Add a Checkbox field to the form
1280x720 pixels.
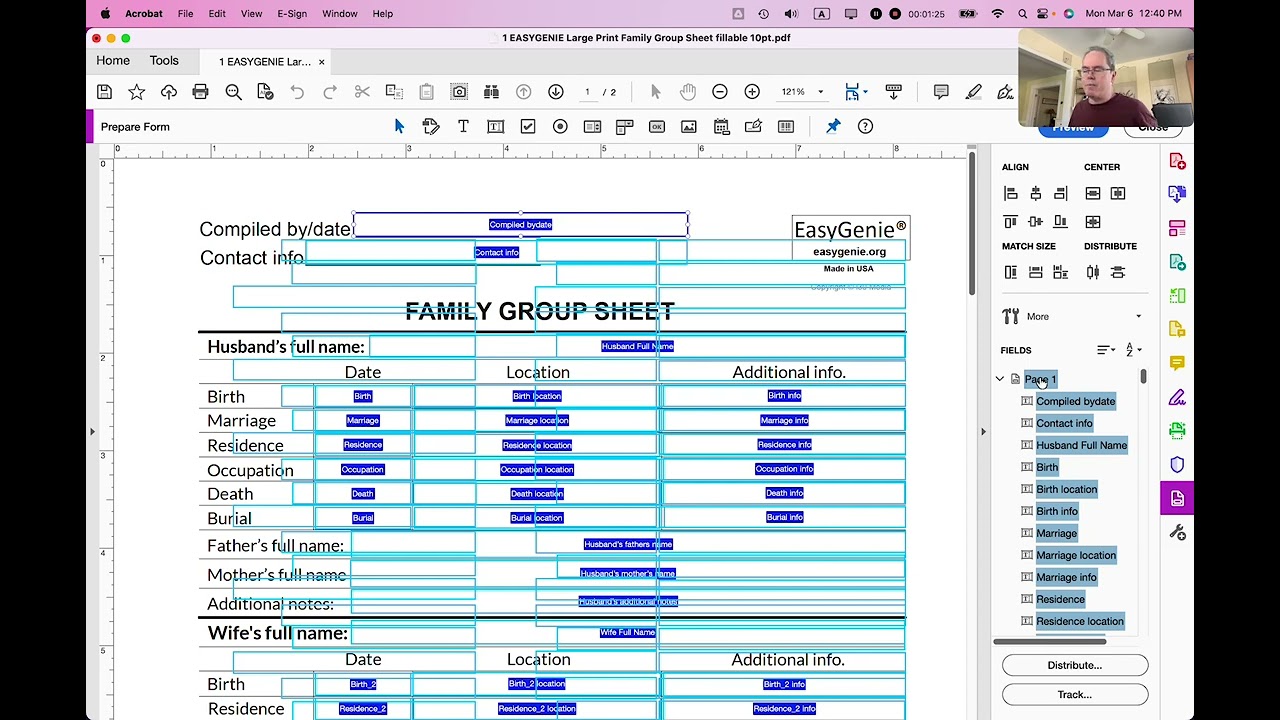pyautogui.click(x=528, y=126)
